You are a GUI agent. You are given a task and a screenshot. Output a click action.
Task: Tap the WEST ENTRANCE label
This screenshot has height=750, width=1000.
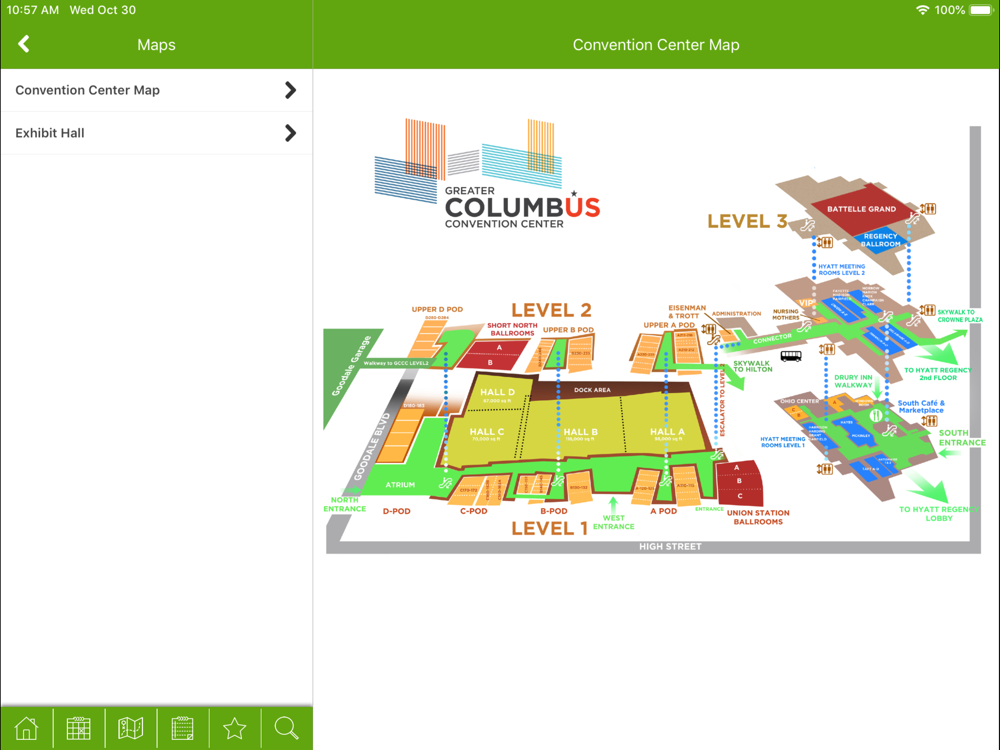[x=614, y=522]
